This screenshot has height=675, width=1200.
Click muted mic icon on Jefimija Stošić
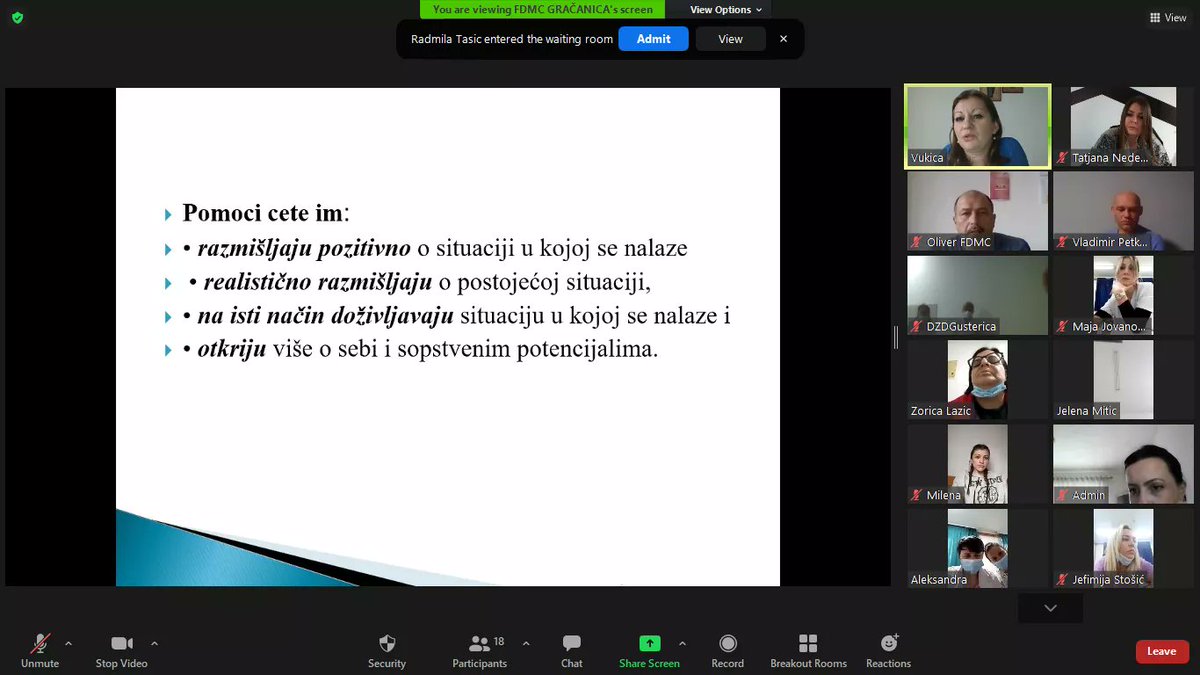(1063, 580)
